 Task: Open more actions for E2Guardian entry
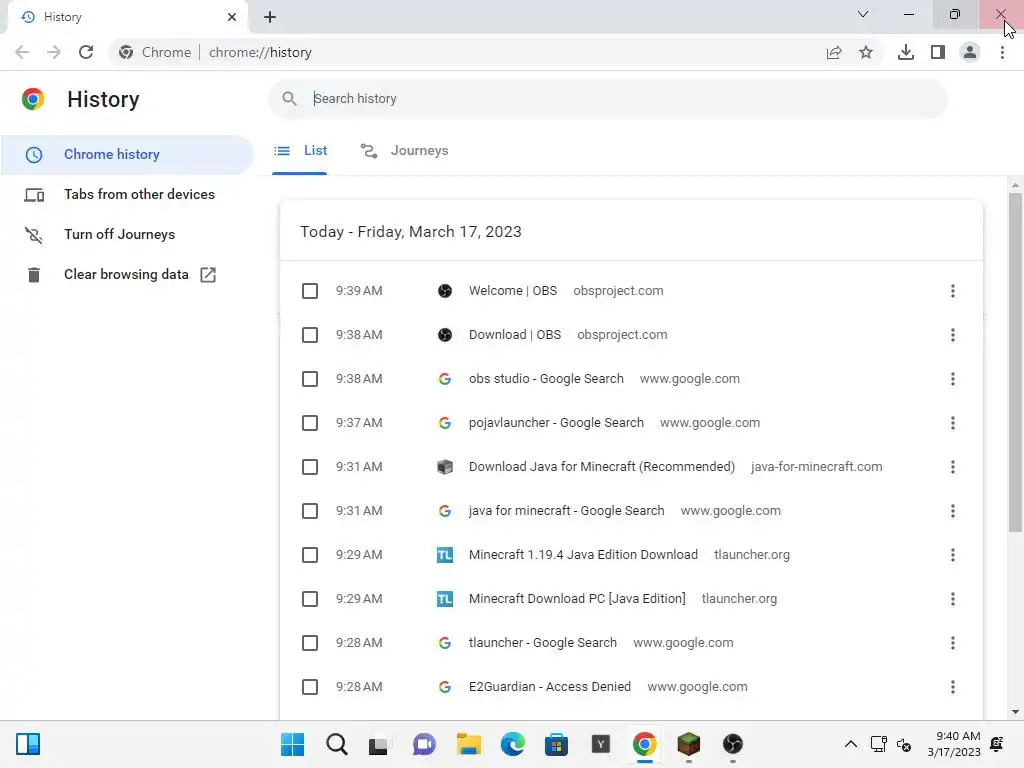953,687
